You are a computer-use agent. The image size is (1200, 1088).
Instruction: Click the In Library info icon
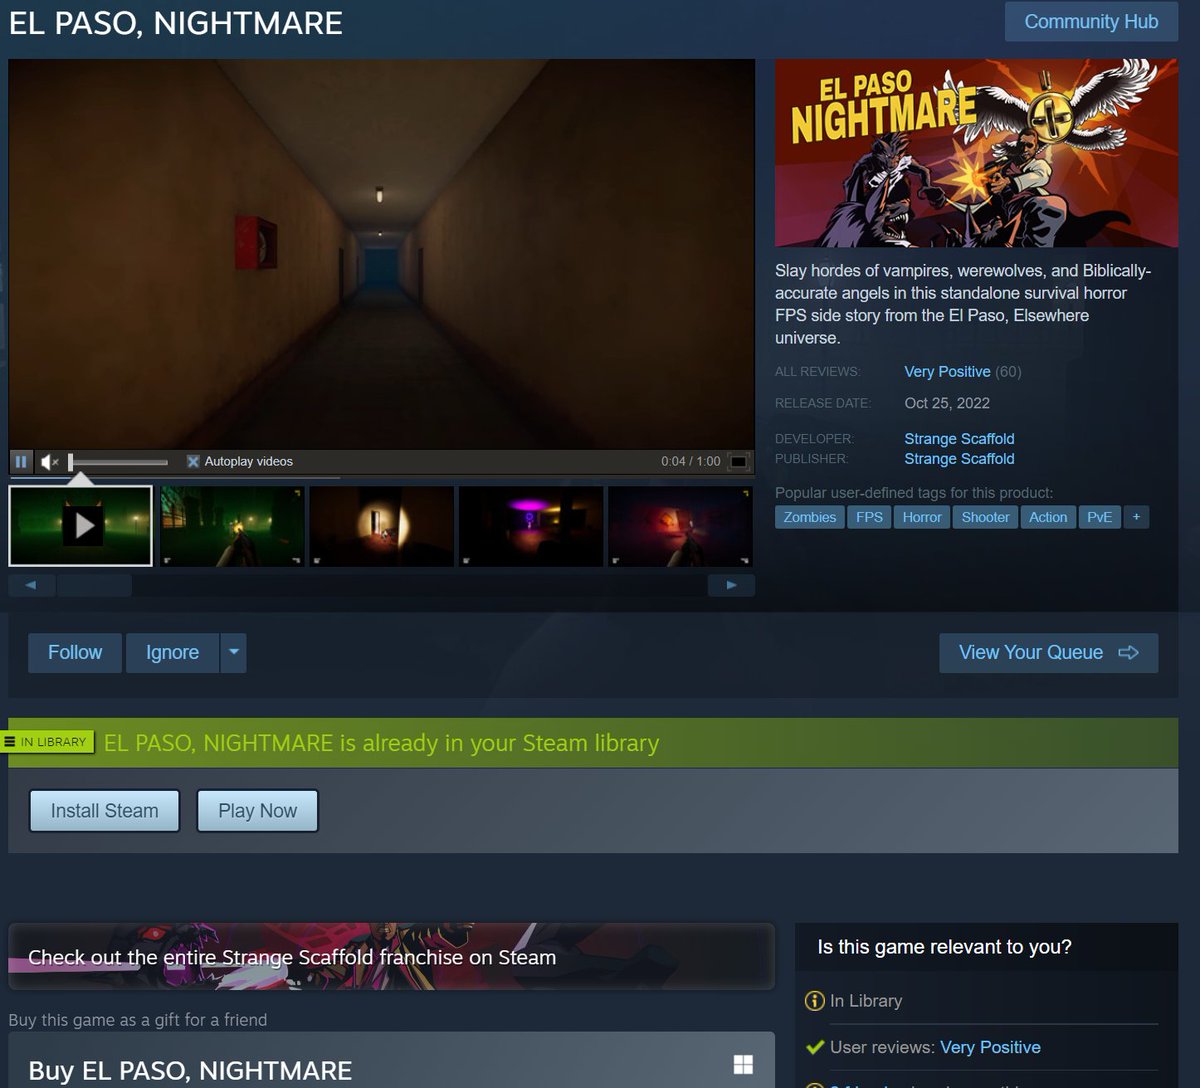(x=815, y=1001)
